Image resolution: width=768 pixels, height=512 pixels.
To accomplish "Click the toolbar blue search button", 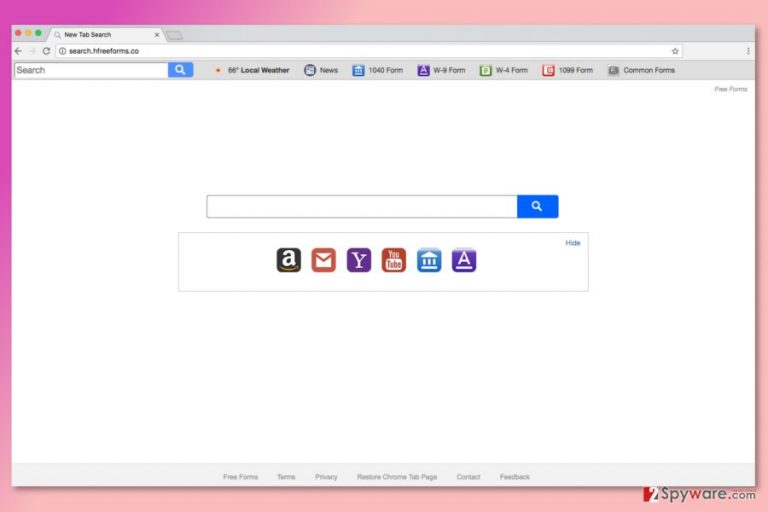I will 180,70.
